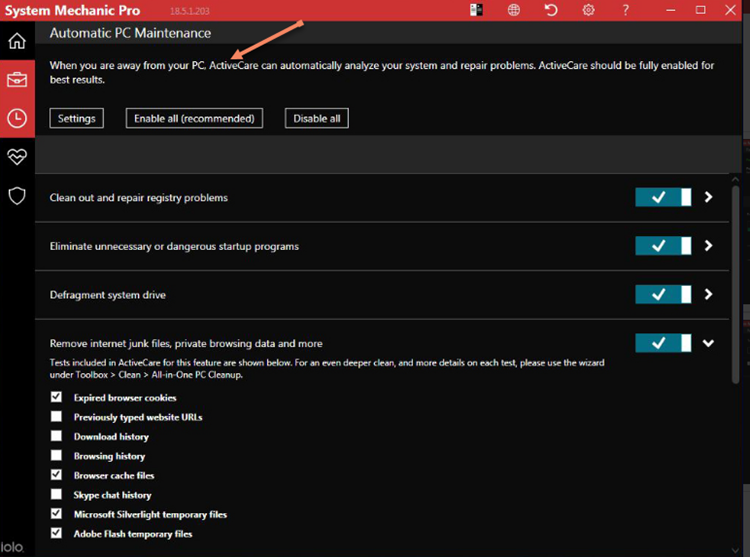
Task: Toggle Eliminate unnecessary startup programs switch
Action: [663, 246]
